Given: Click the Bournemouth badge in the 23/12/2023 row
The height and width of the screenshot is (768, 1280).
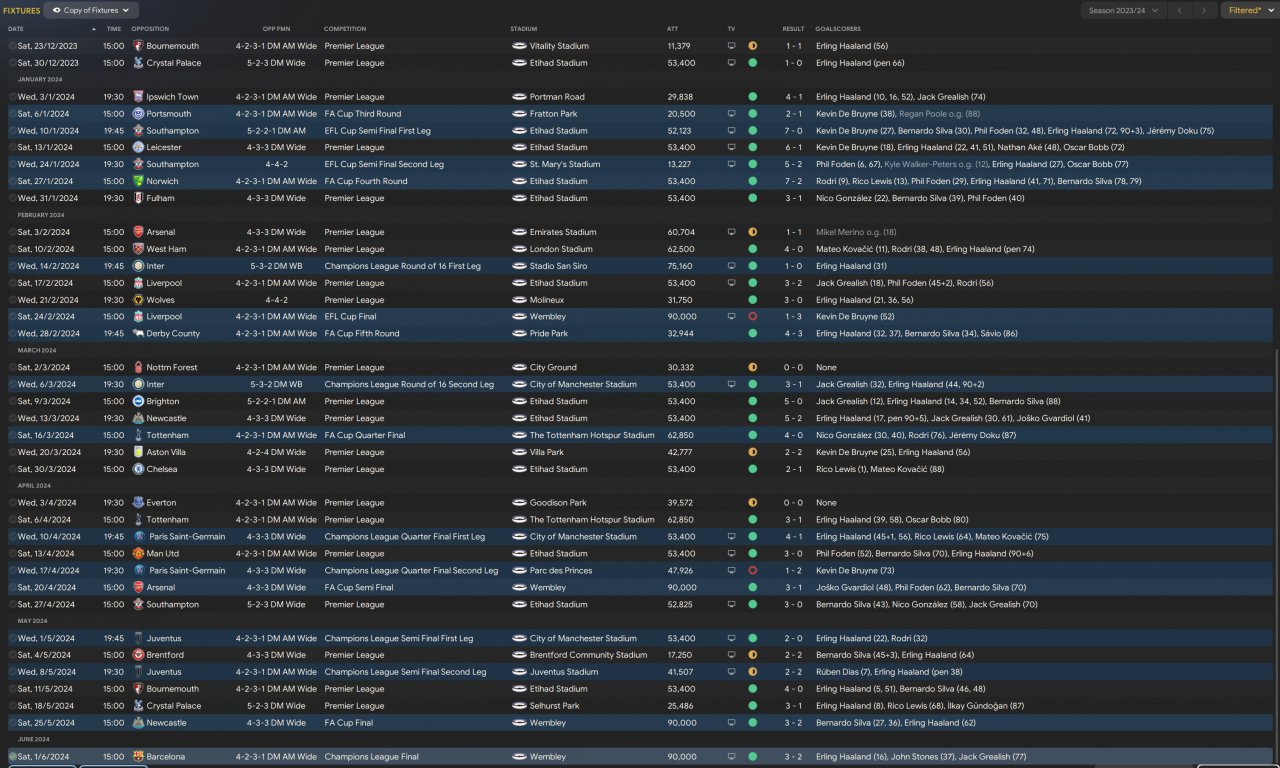Looking at the screenshot, I should pos(138,46).
